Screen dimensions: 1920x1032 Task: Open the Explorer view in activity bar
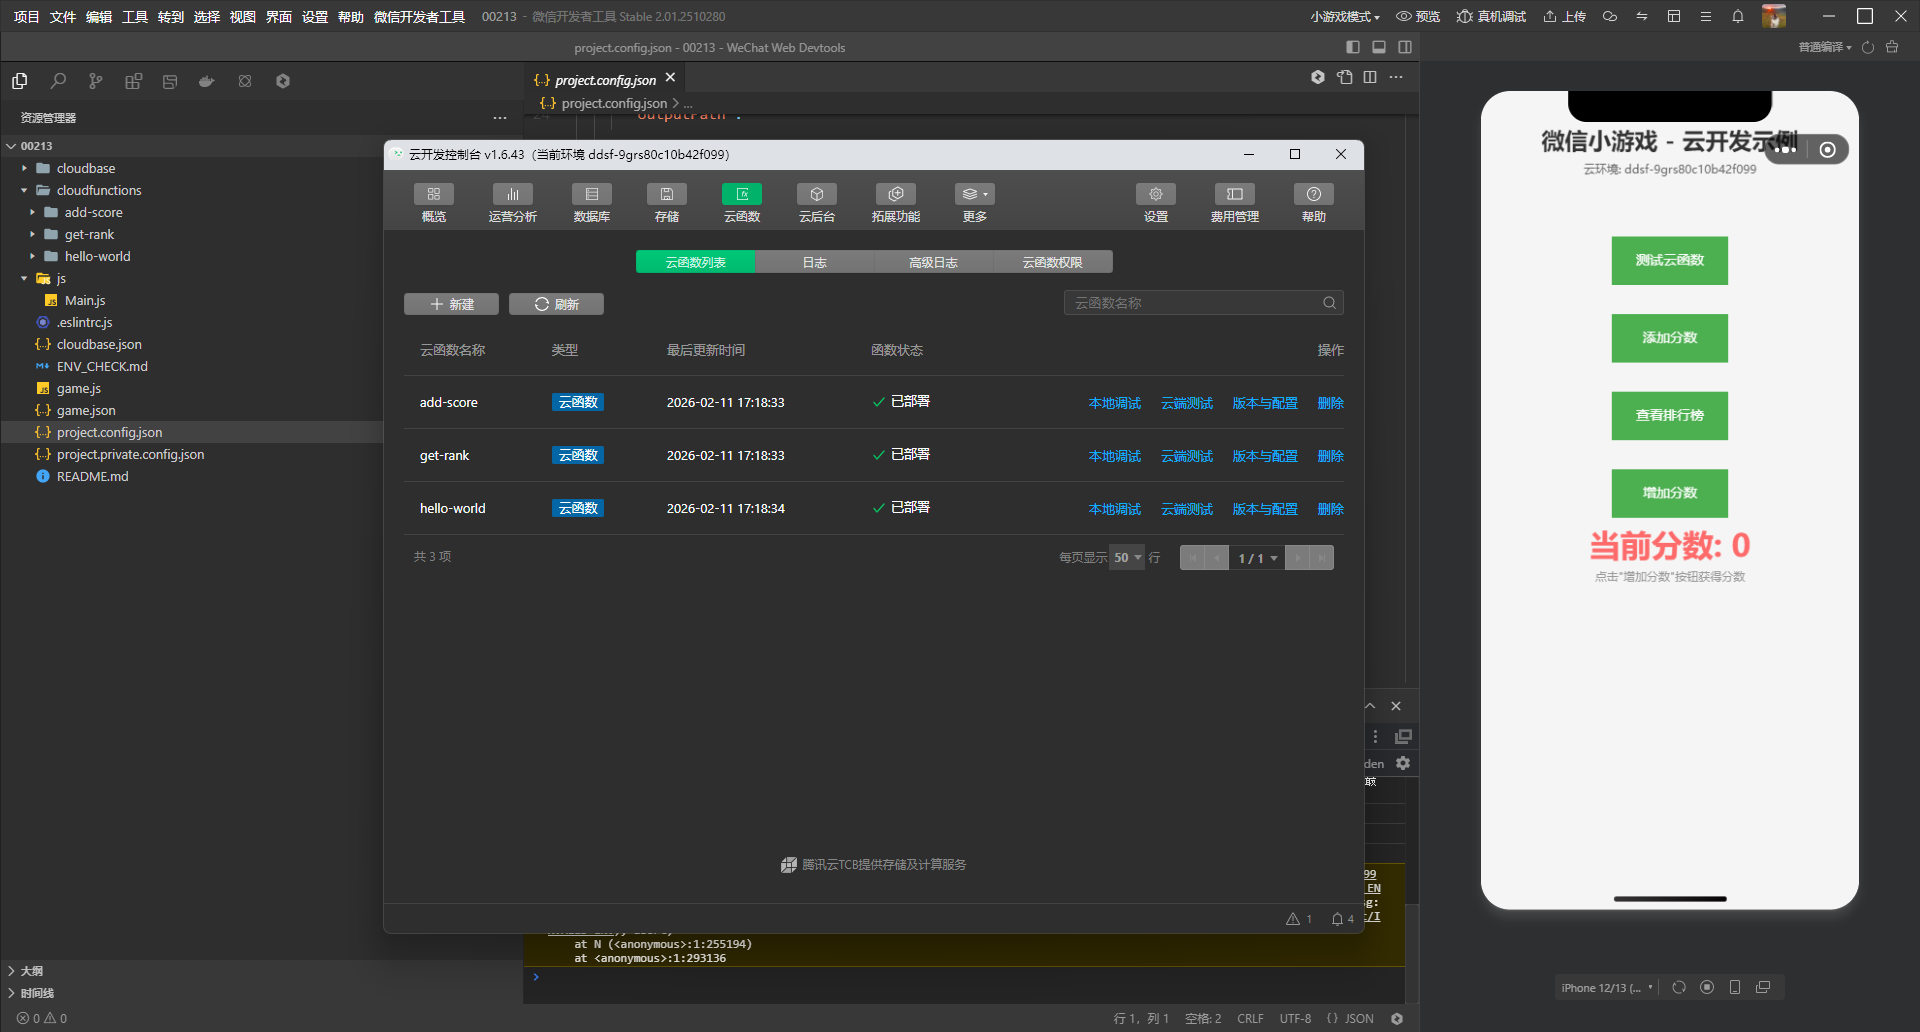[x=20, y=81]
